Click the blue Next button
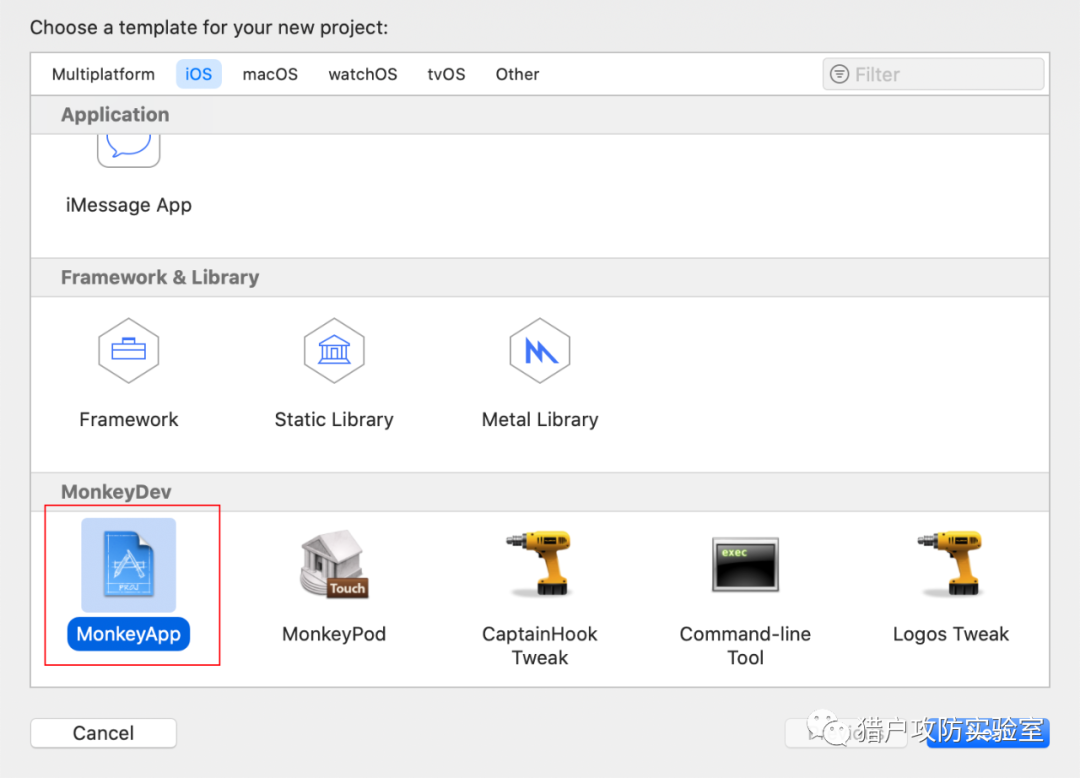Viewport: 1080px width, 778px height. pos(988,733)
